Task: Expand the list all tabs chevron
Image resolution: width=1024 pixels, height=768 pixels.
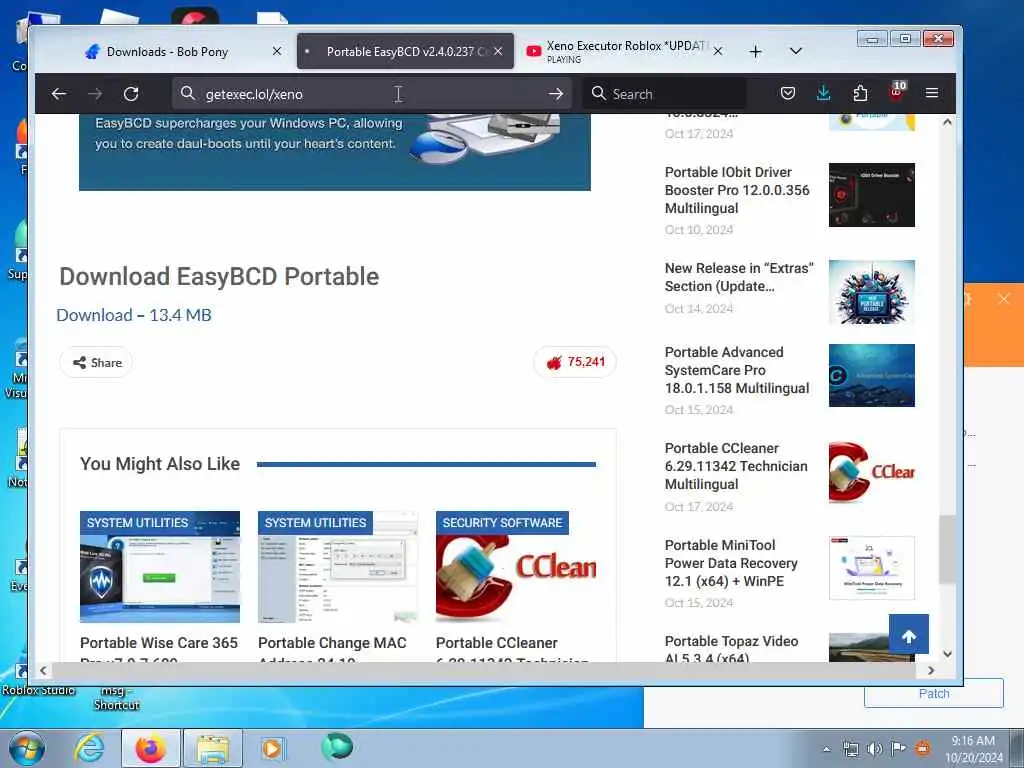Action: click(x=795, y=51)
